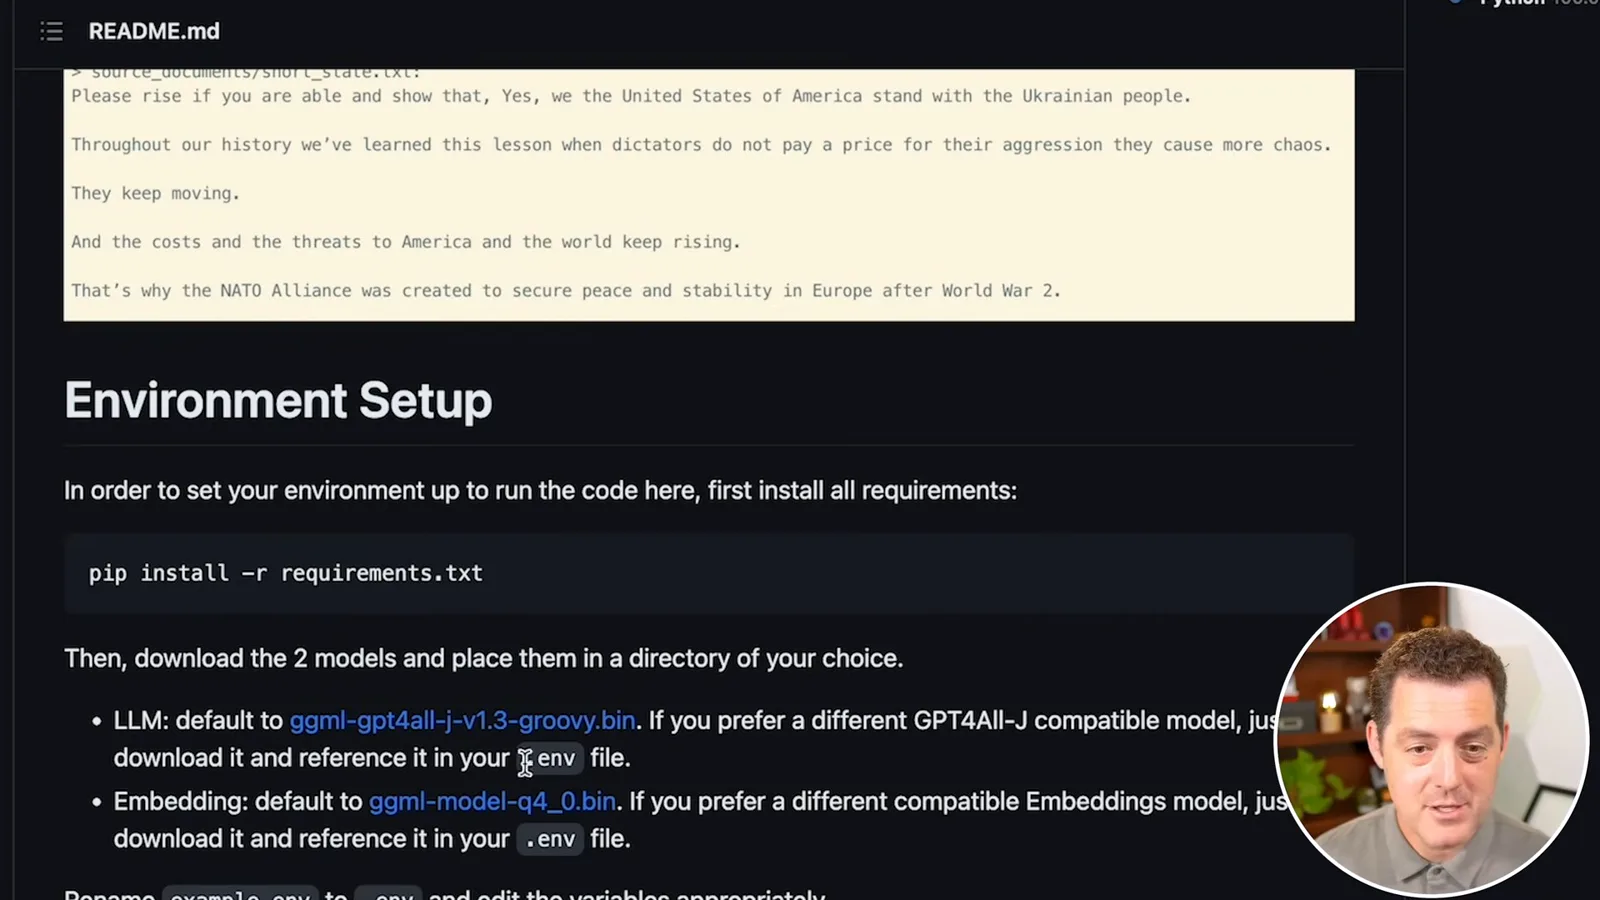
Task: Click the 'LLM: default to' bullet text
Action: click(198, 720)
